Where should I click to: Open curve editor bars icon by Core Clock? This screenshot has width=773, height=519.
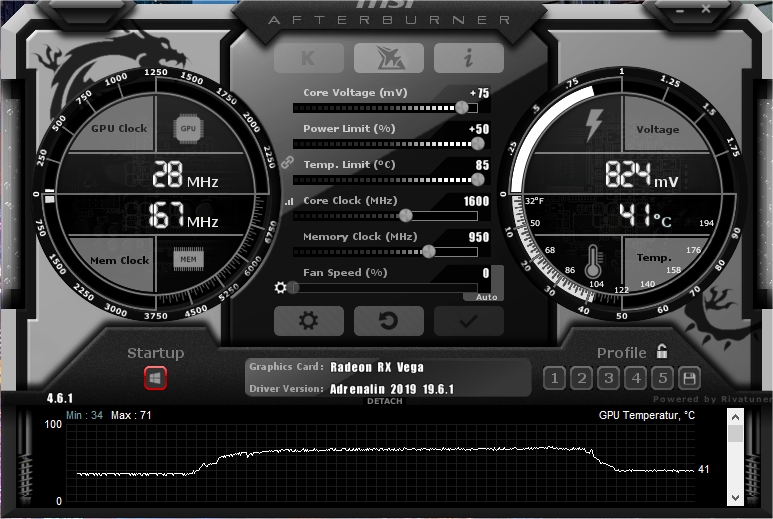coord(289,201)
